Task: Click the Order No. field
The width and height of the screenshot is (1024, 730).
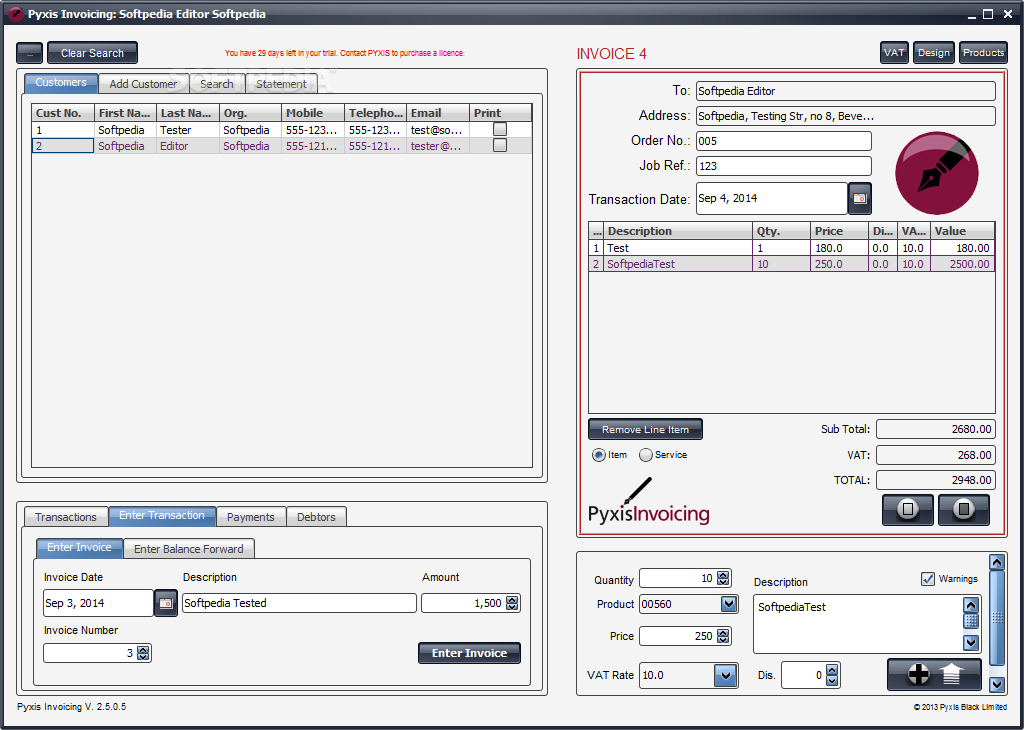Action: (784, 141)
